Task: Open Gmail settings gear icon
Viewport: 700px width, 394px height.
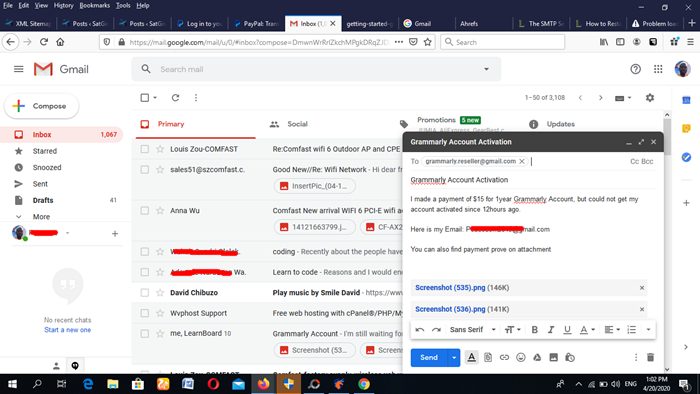Action: coord(650,97)
